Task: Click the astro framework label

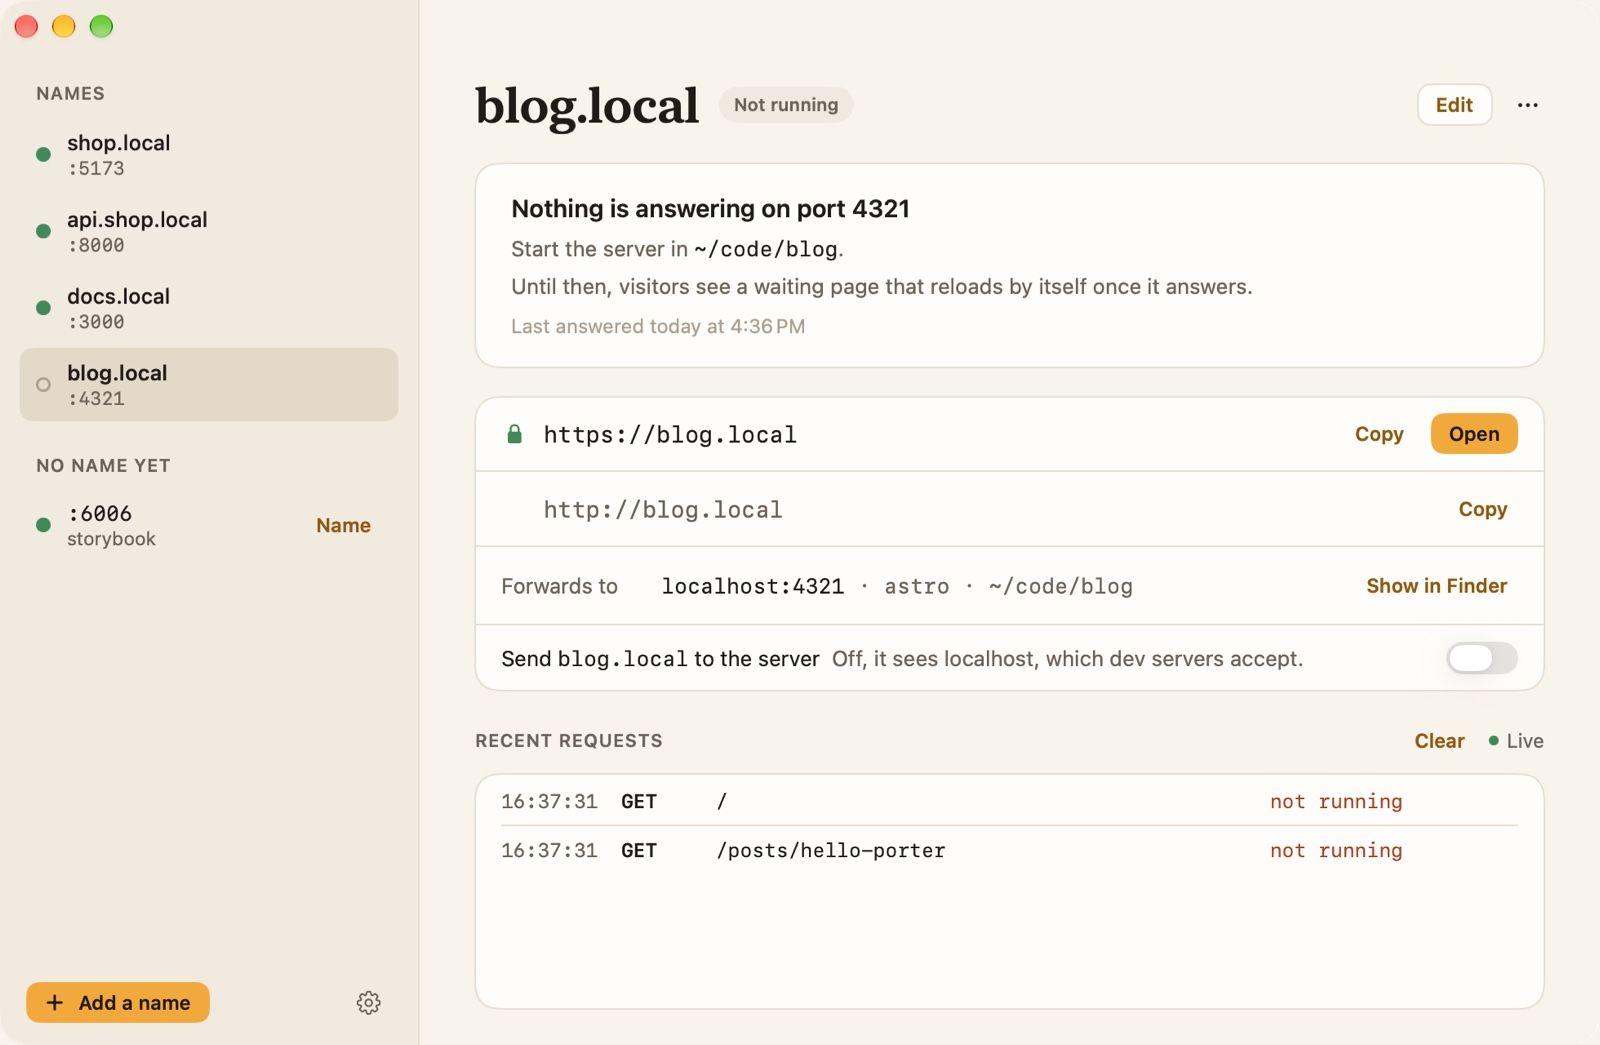Action: pos(917,587)
